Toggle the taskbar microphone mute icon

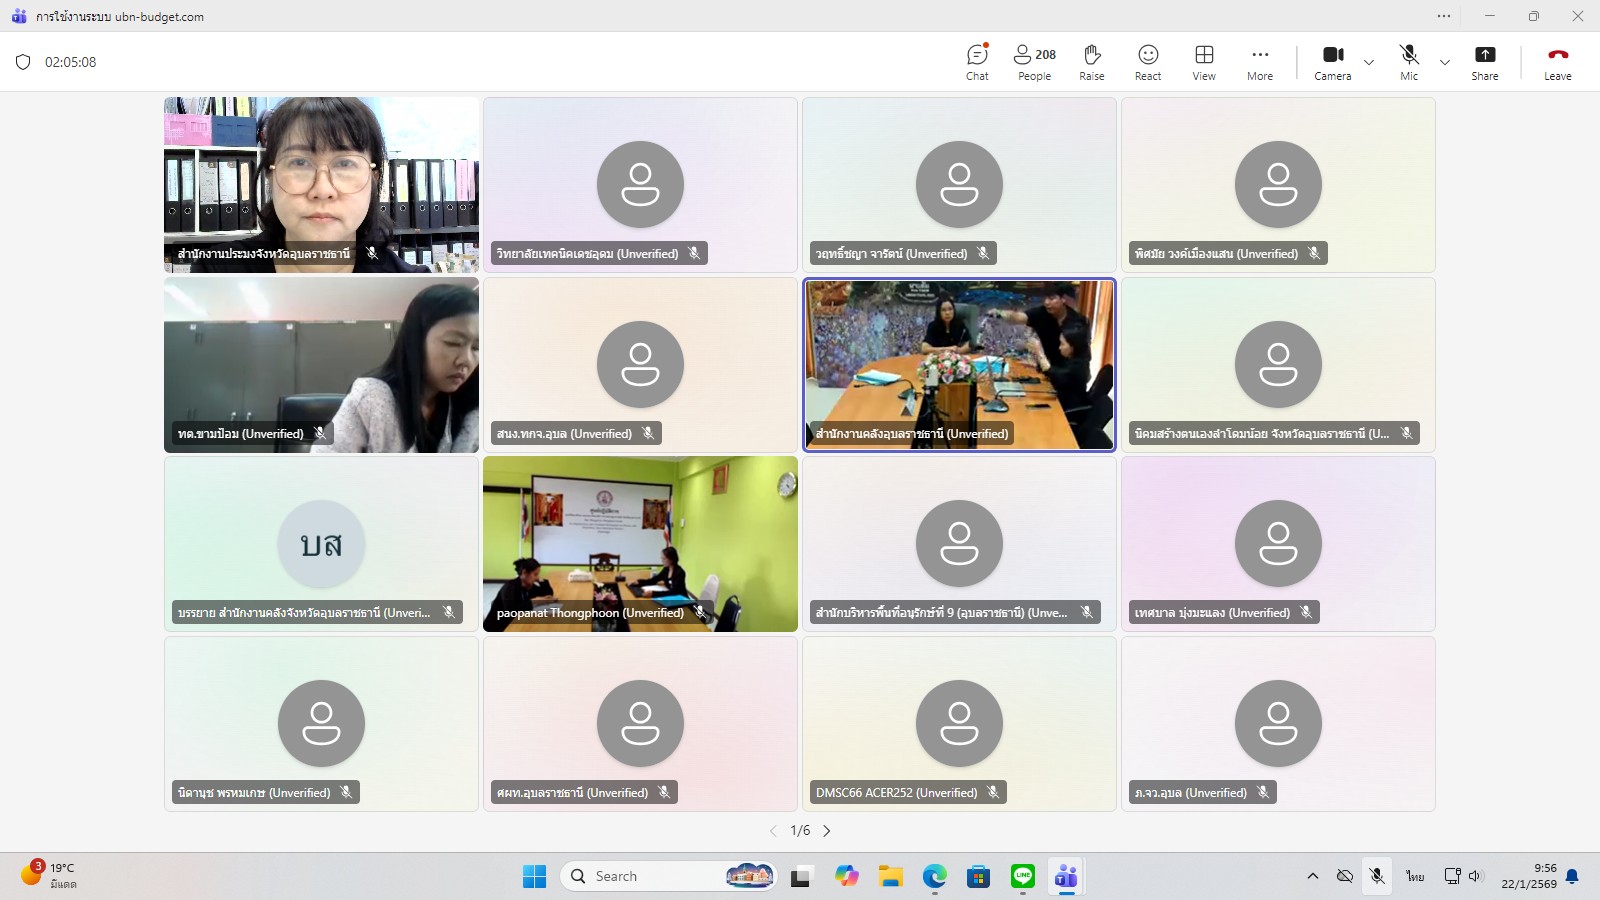pos(1377,876)
